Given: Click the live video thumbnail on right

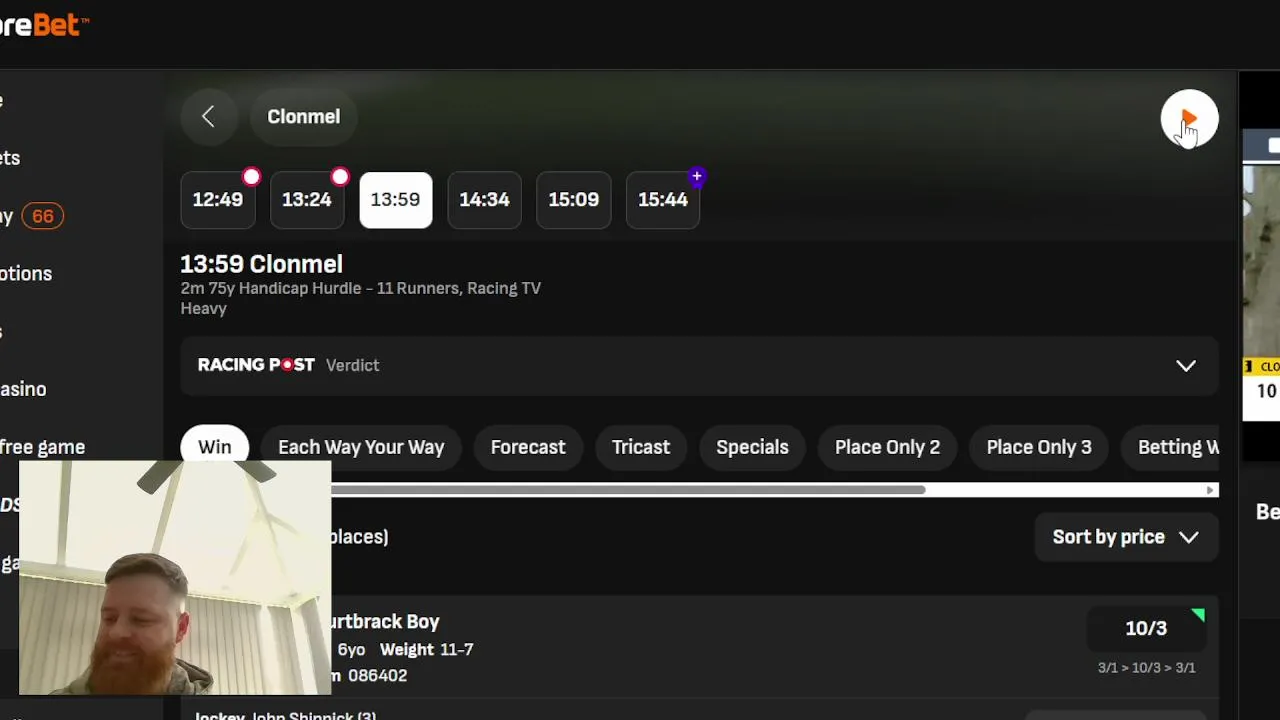Looking at the screenshot, I should point(1261,275).
